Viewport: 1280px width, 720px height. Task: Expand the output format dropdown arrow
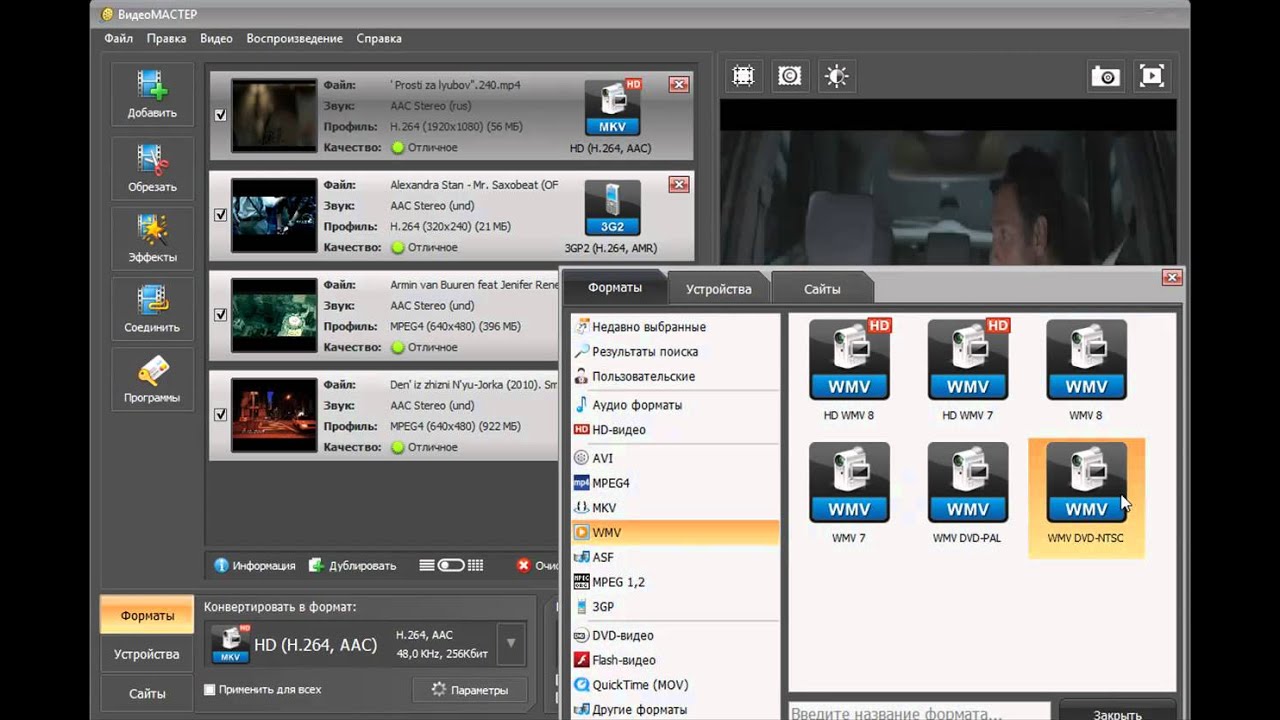[x=511, y=643]
